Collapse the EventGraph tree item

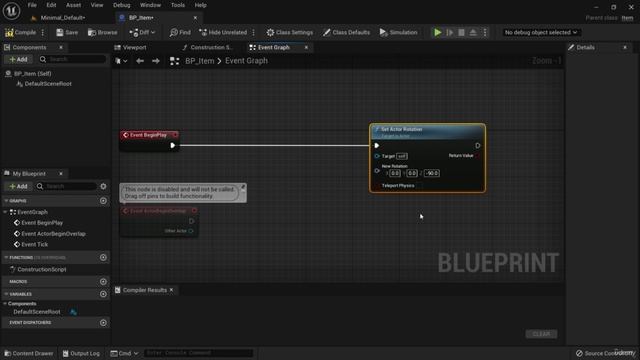[x=5, y=212]
